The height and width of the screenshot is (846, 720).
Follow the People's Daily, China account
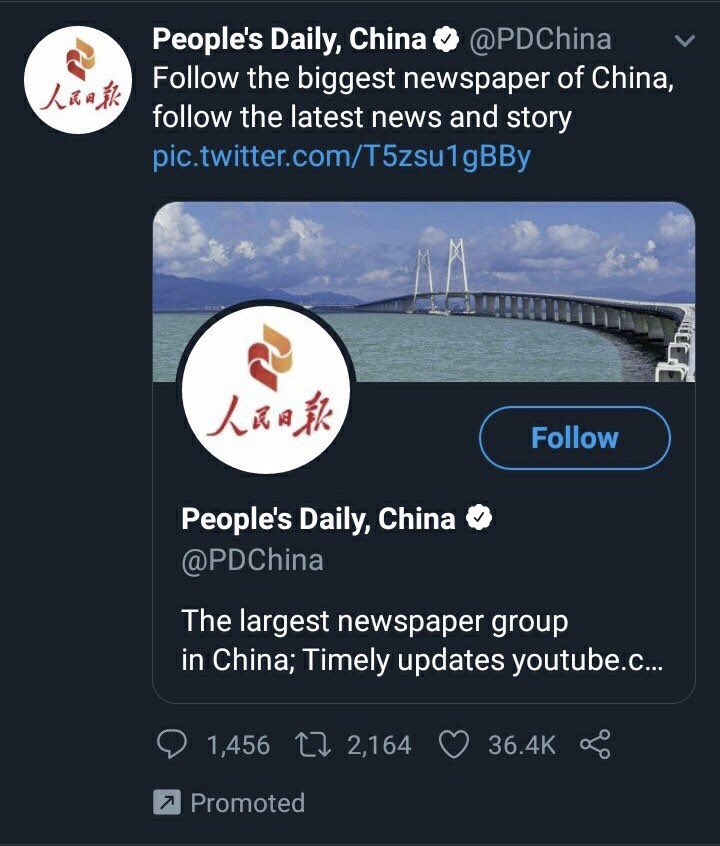[x=575, y=438]
